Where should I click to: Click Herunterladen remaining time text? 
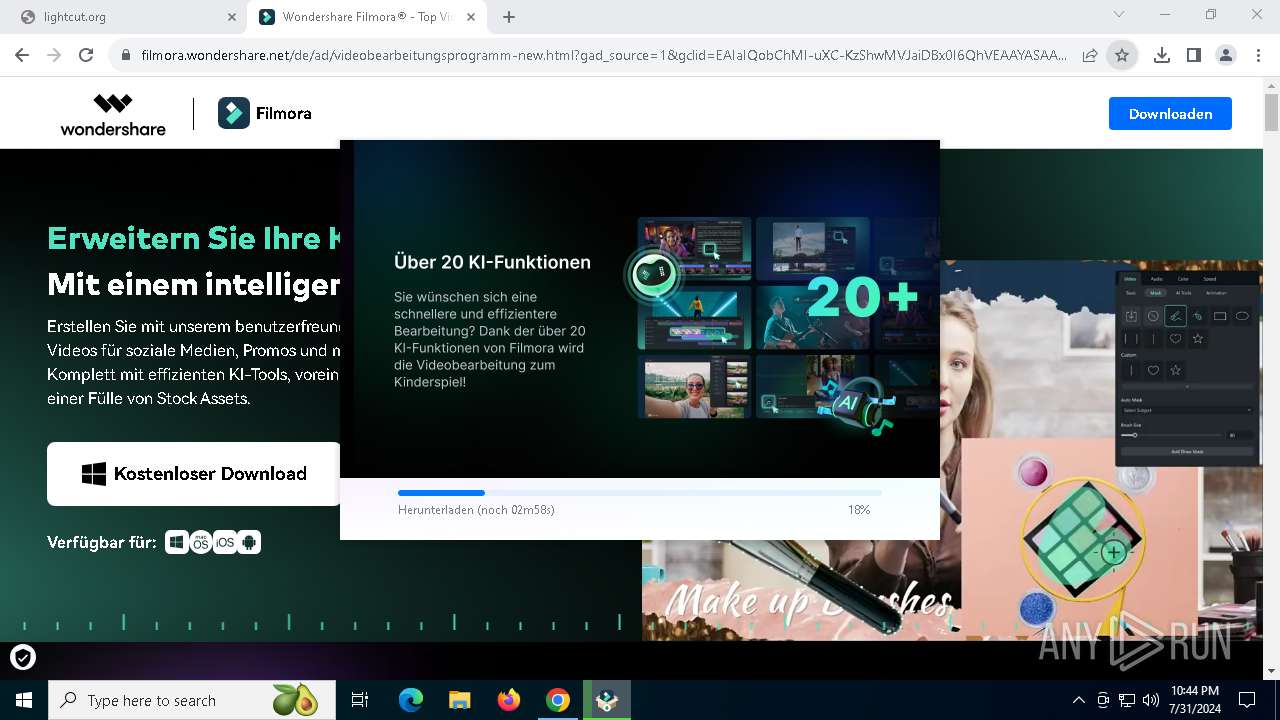(476, 510)
